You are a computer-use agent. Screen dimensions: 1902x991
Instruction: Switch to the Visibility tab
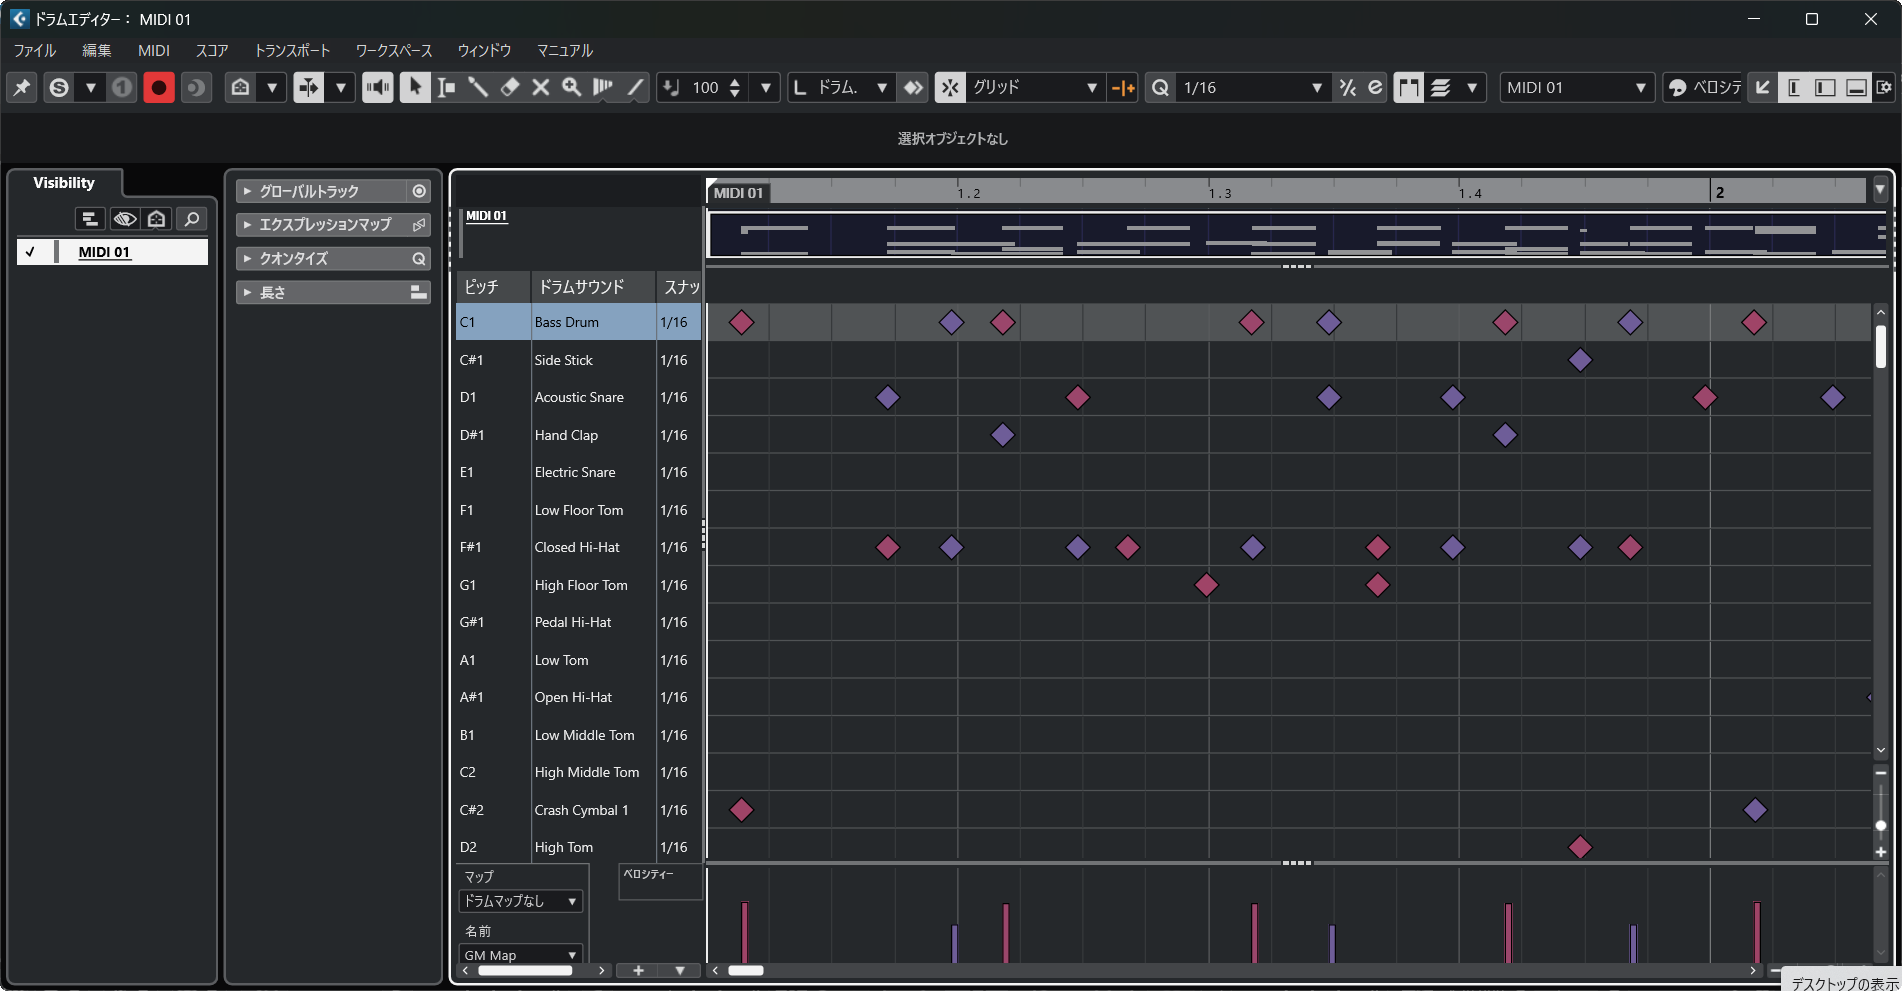coord(64,183)
